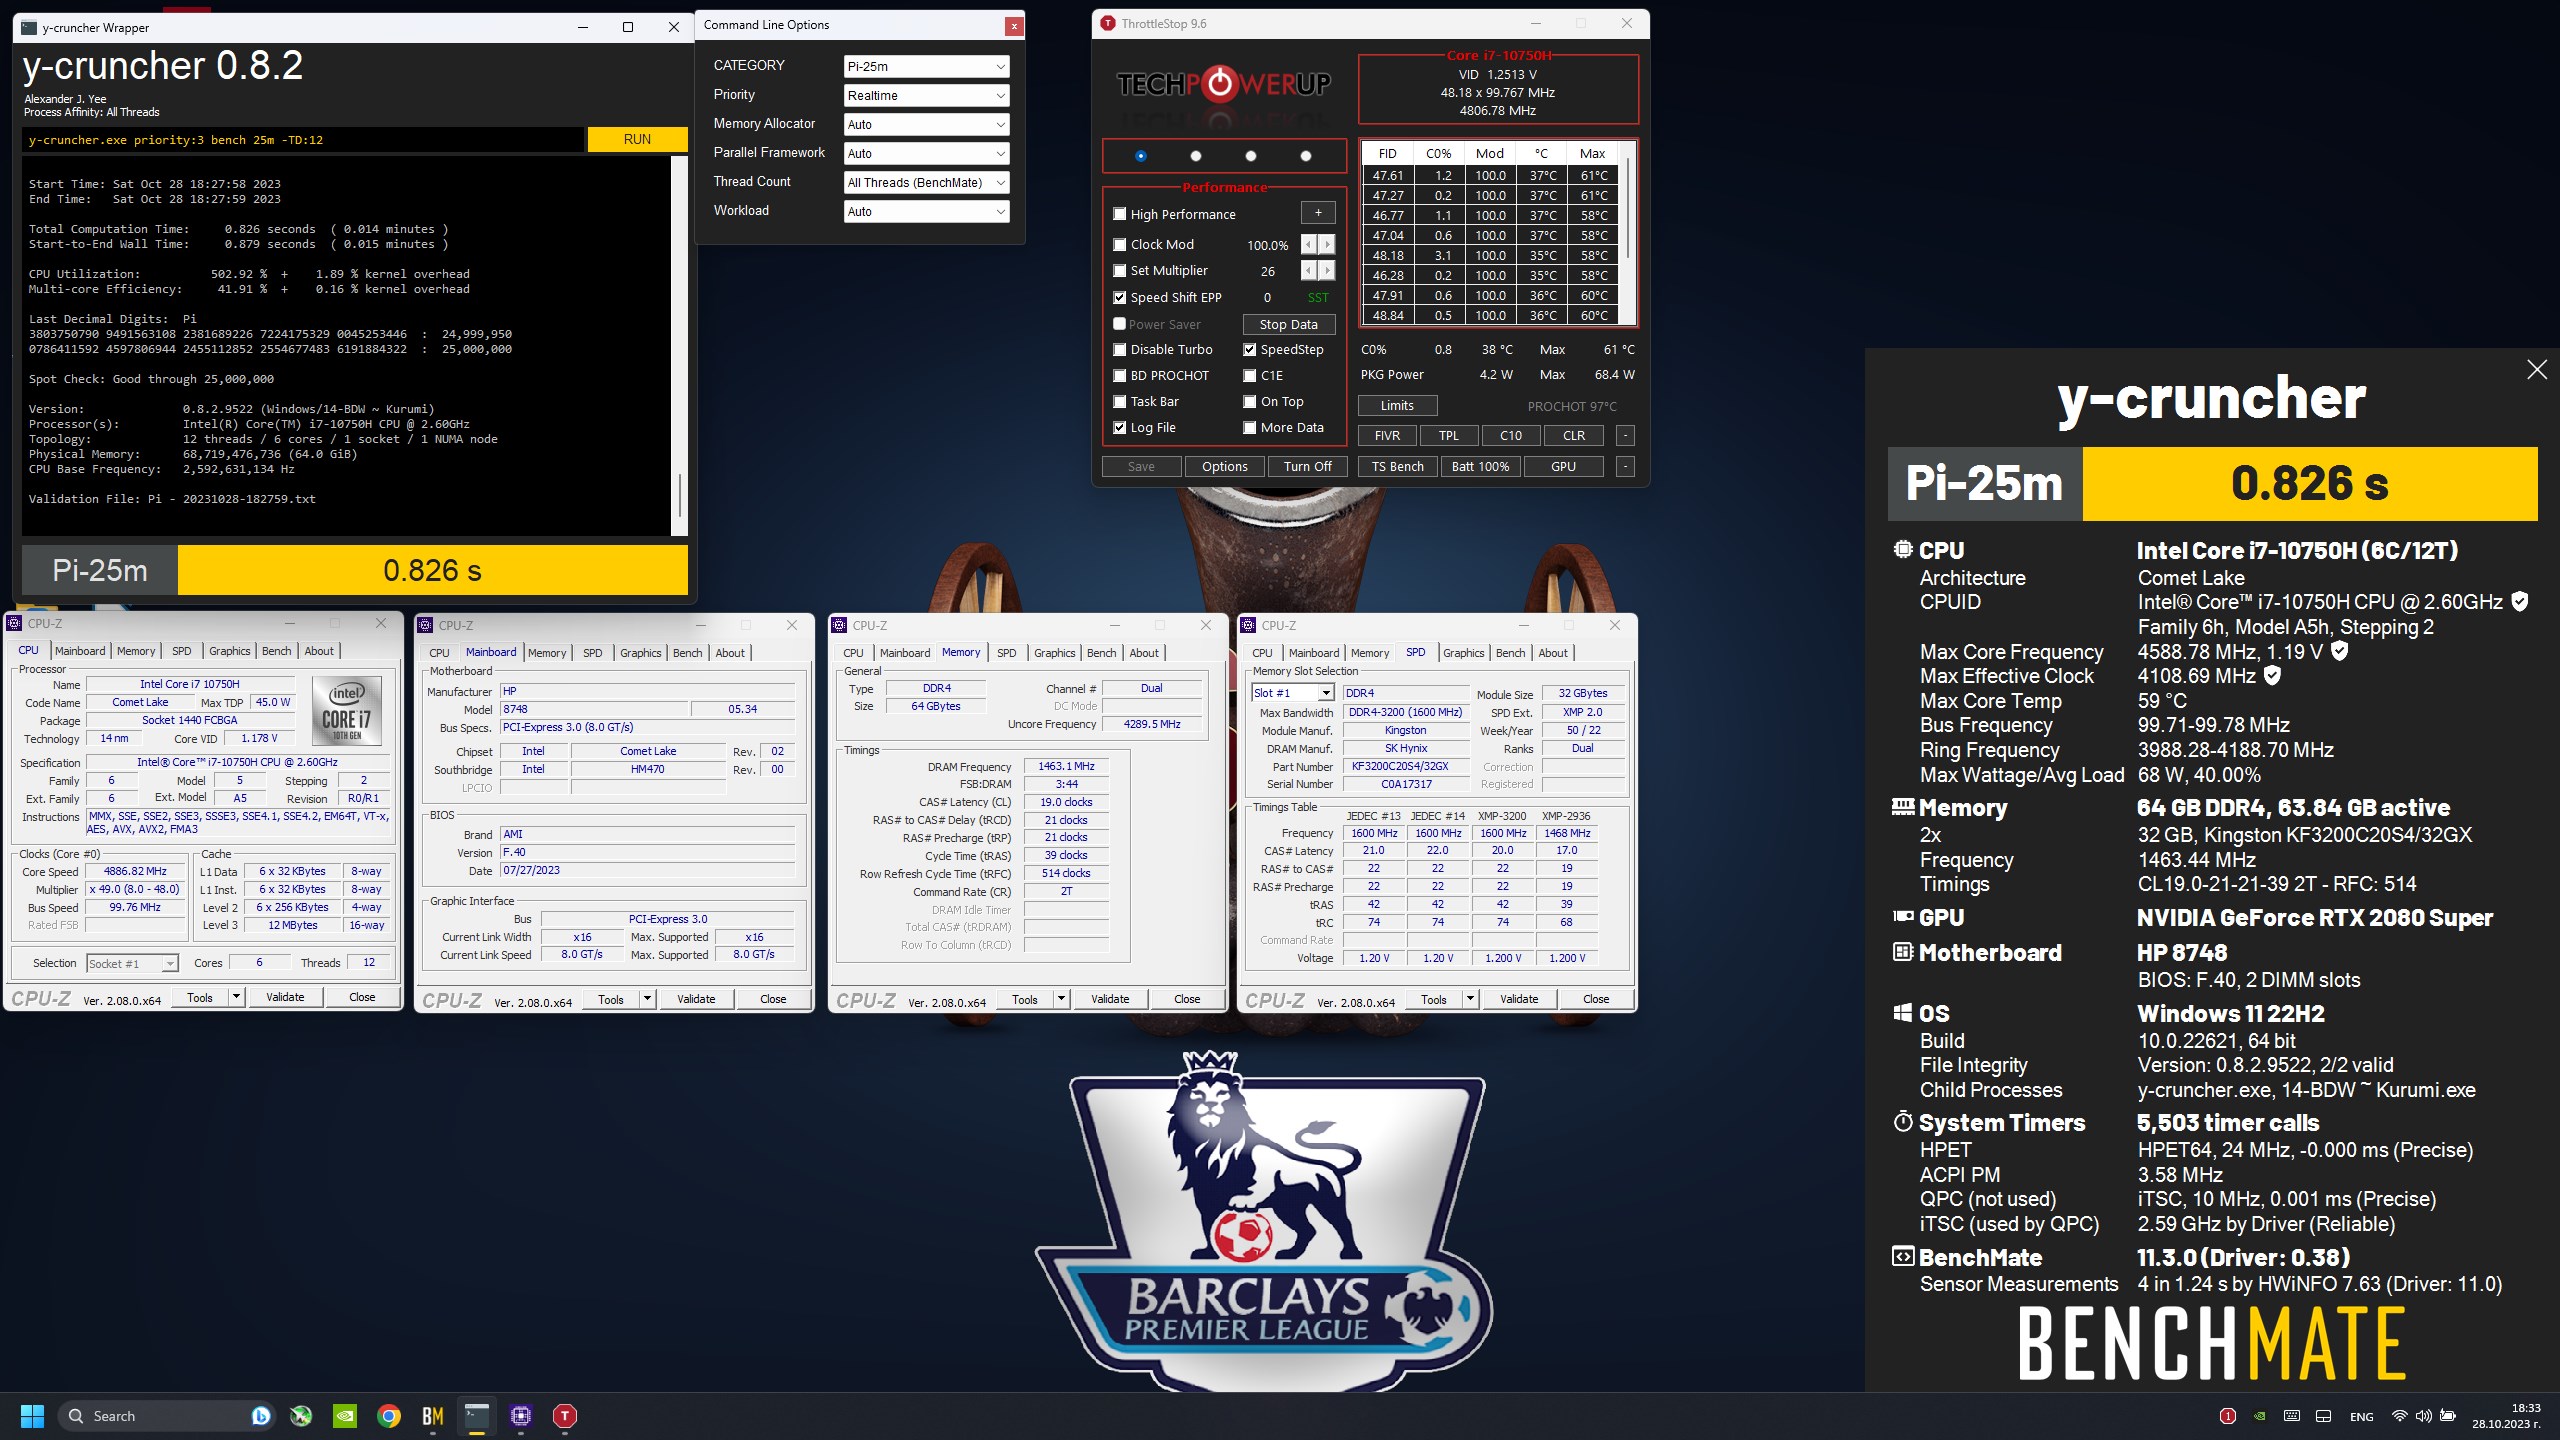Open NVIDIA app from taskbar
The width and height of the screenshot is (2560, 1440).
tap(344, 1416)
